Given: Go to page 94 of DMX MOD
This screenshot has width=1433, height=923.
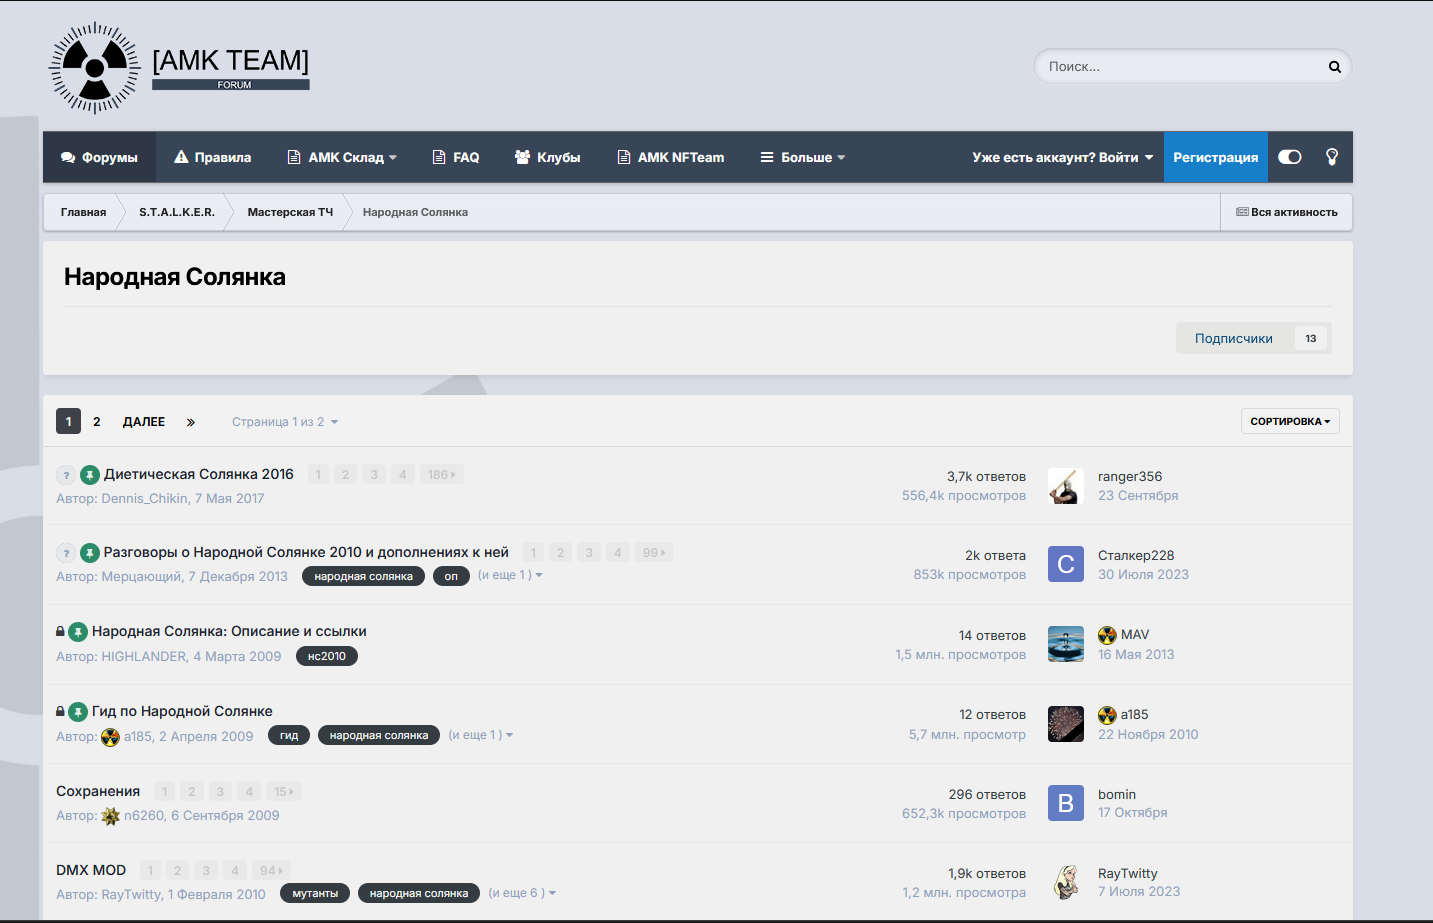Looking at the screenshot, I should point(270,870).
